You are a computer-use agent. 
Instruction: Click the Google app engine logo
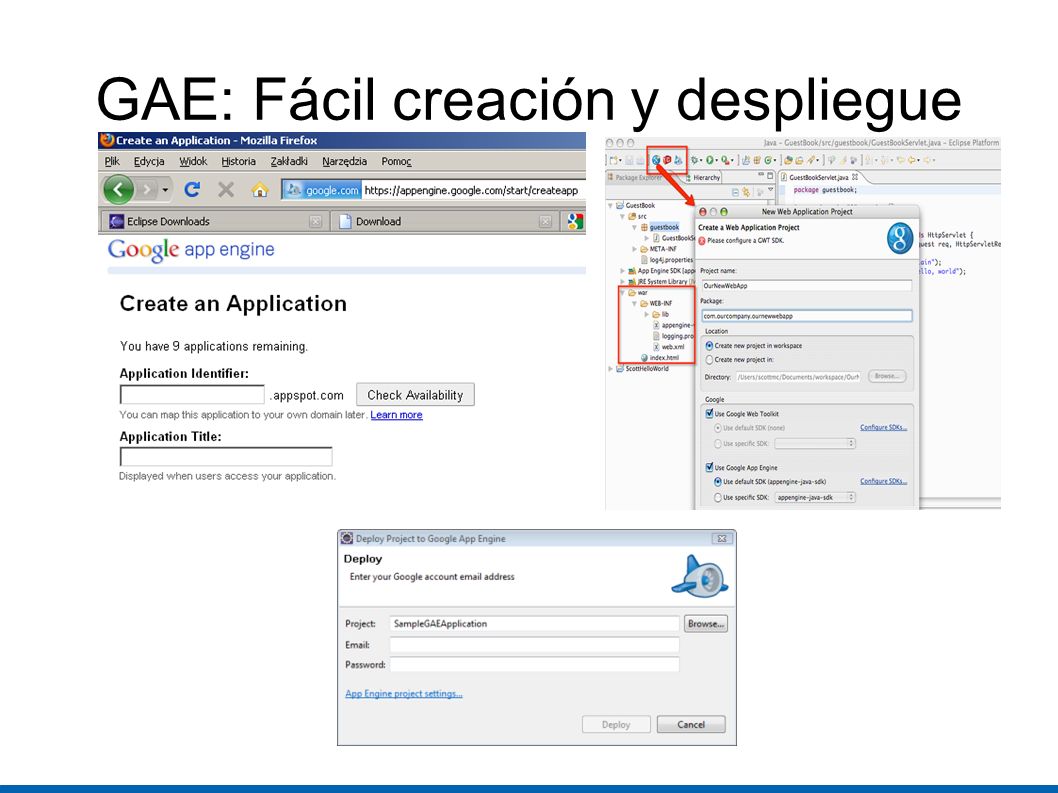tap(191, 250)
